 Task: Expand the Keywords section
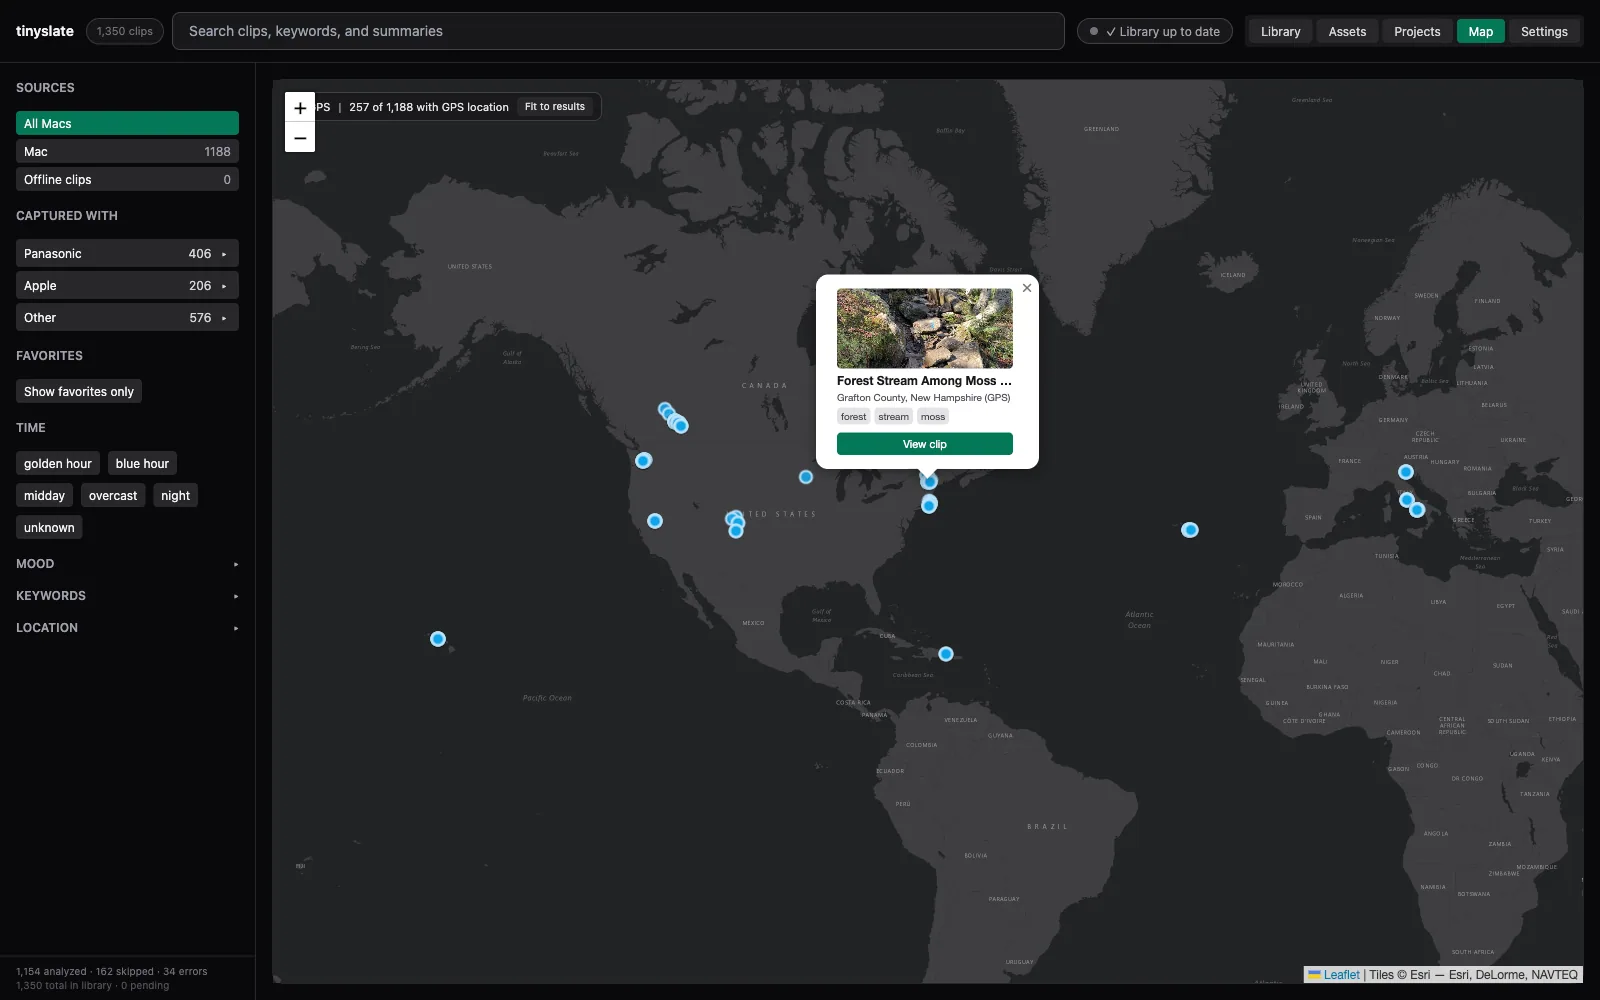tap(127, 595)
